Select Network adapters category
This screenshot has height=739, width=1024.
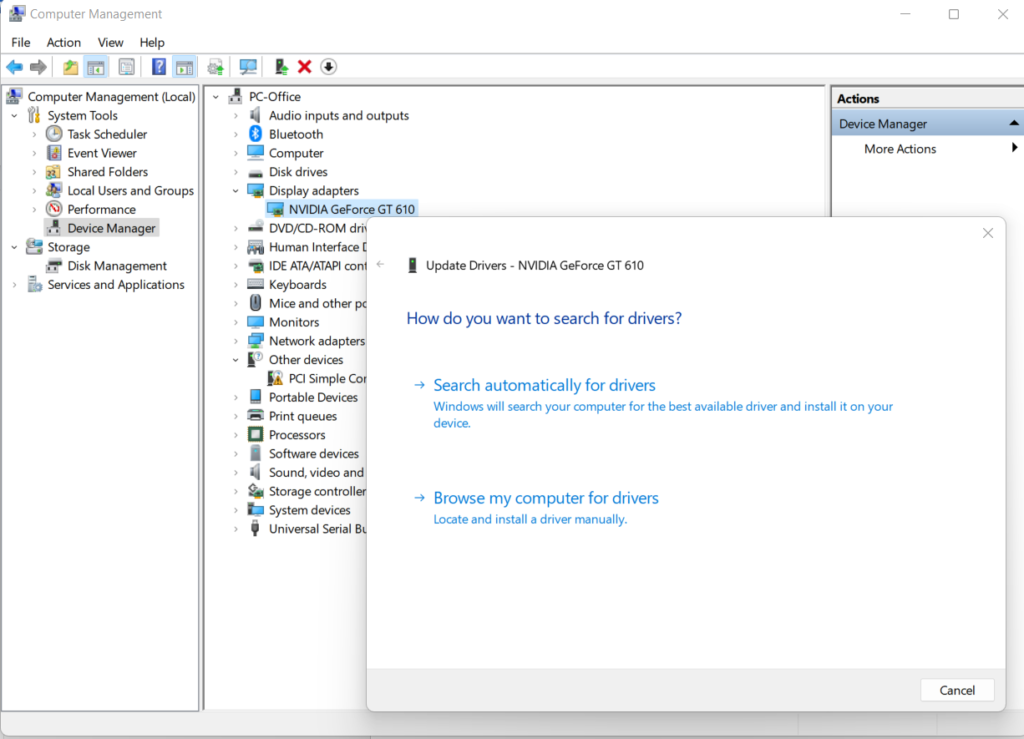pyautogui.click(x=317, y=341)
